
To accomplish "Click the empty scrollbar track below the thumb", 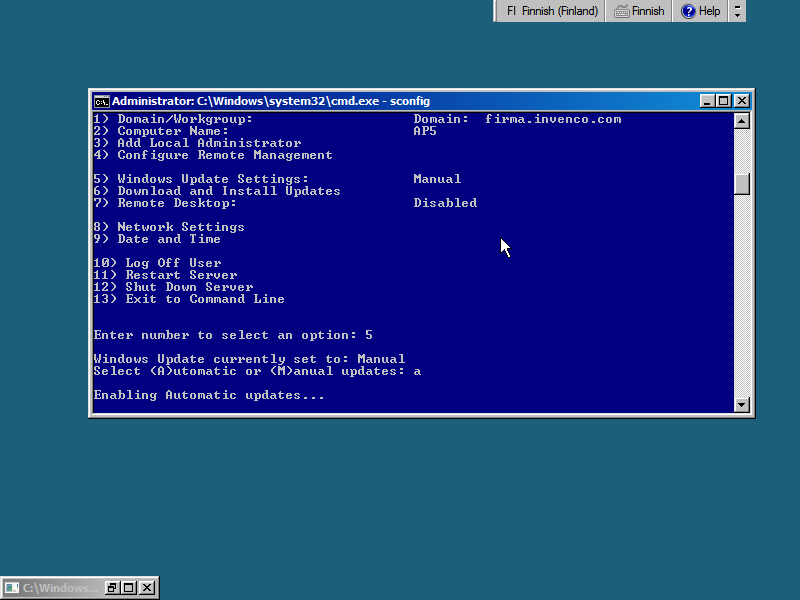I will coord(741,300).
